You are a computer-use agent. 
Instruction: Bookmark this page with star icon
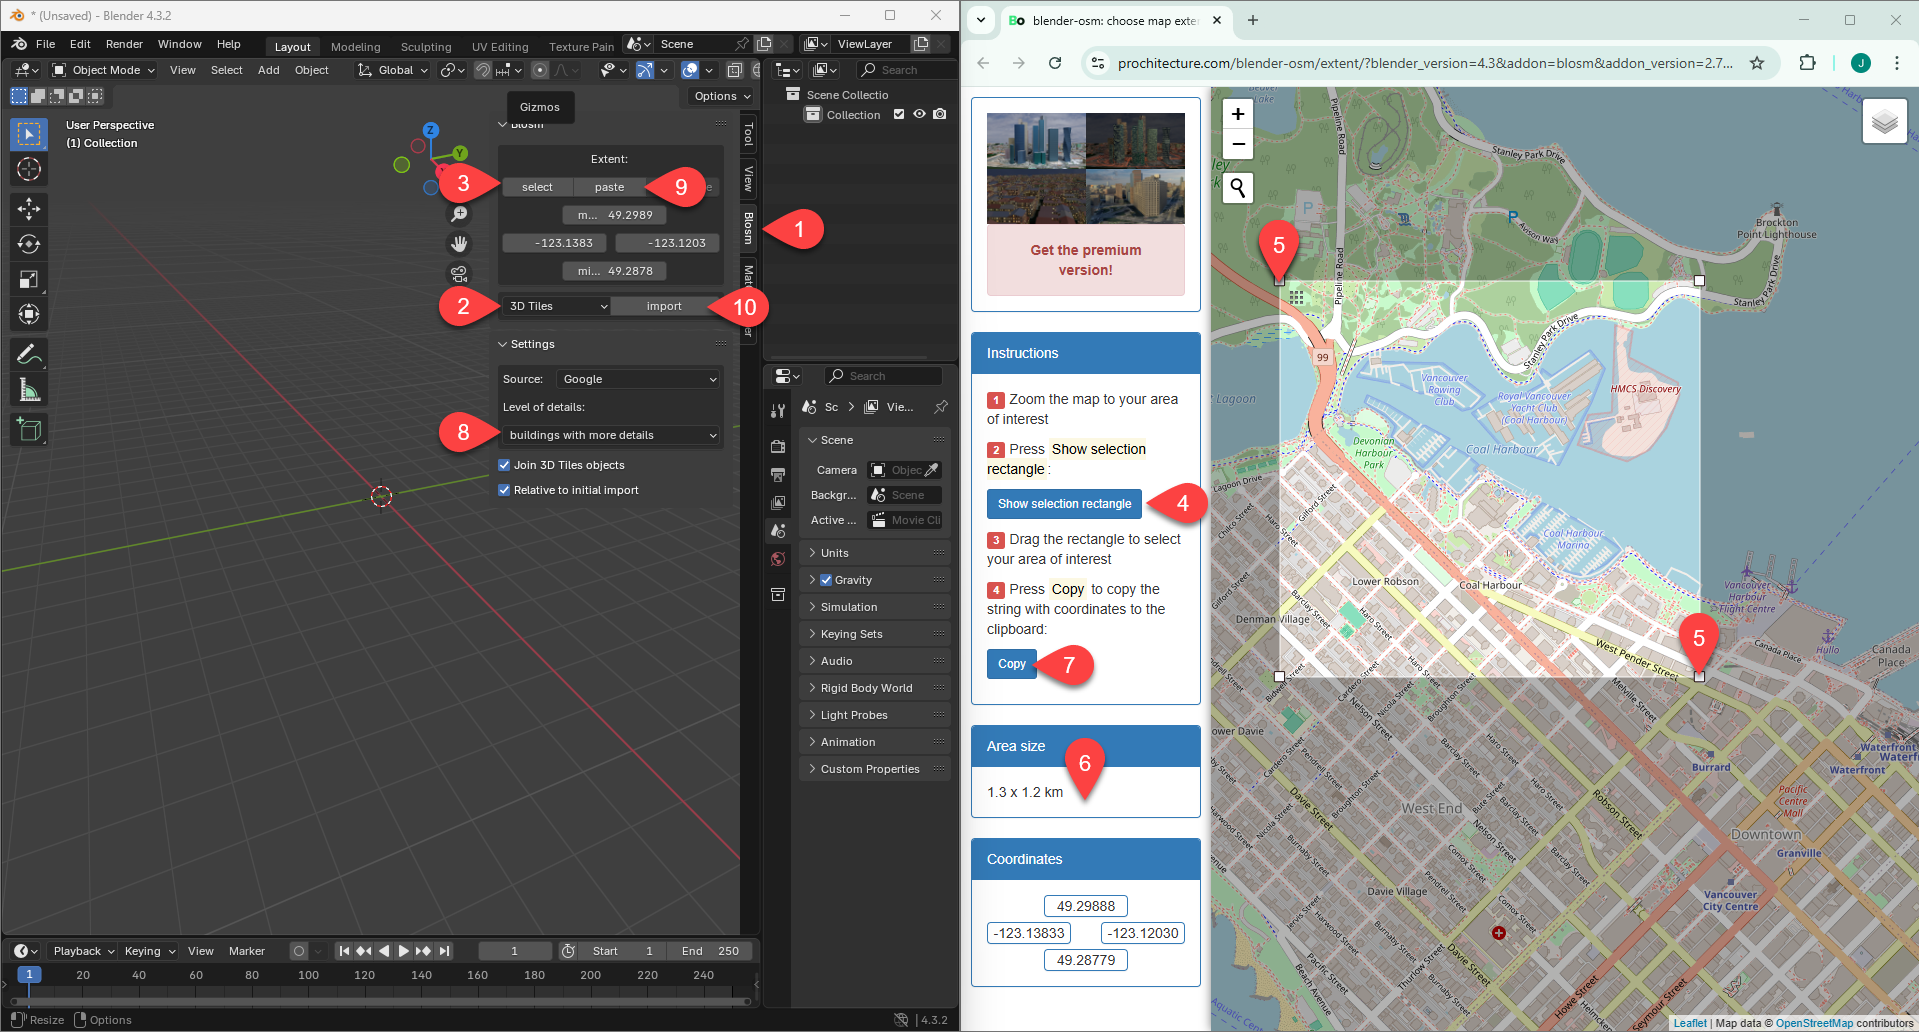pos(1757,63)
